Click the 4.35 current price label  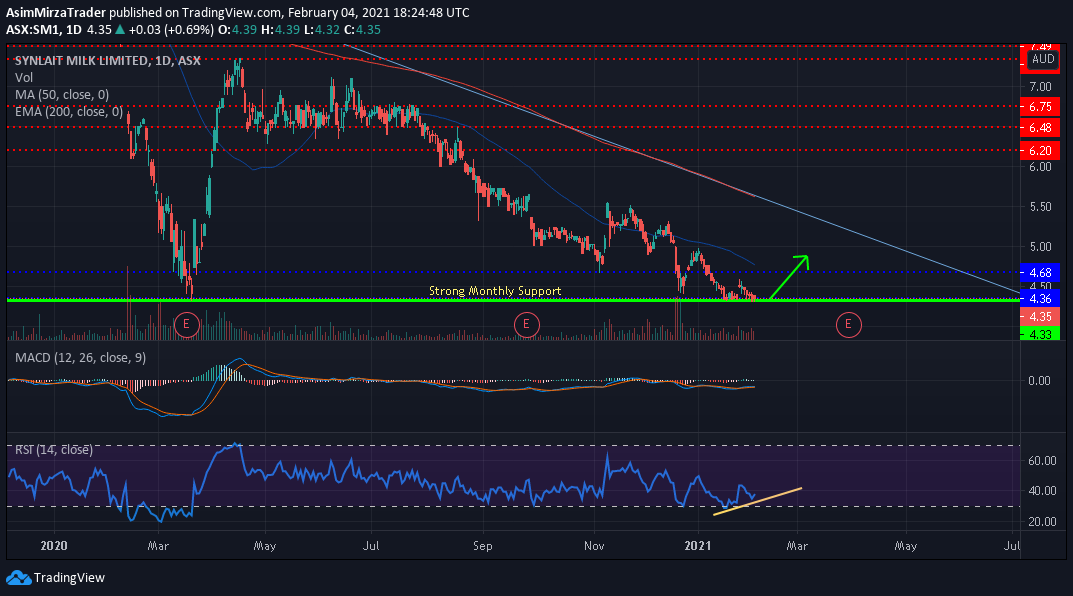click(1039, 317)
